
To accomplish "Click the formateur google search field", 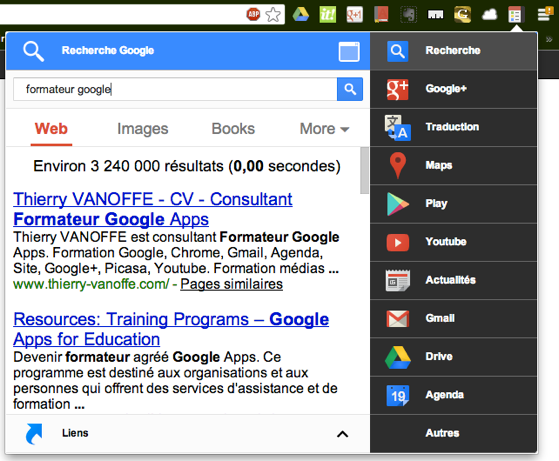I will [175, 89].
